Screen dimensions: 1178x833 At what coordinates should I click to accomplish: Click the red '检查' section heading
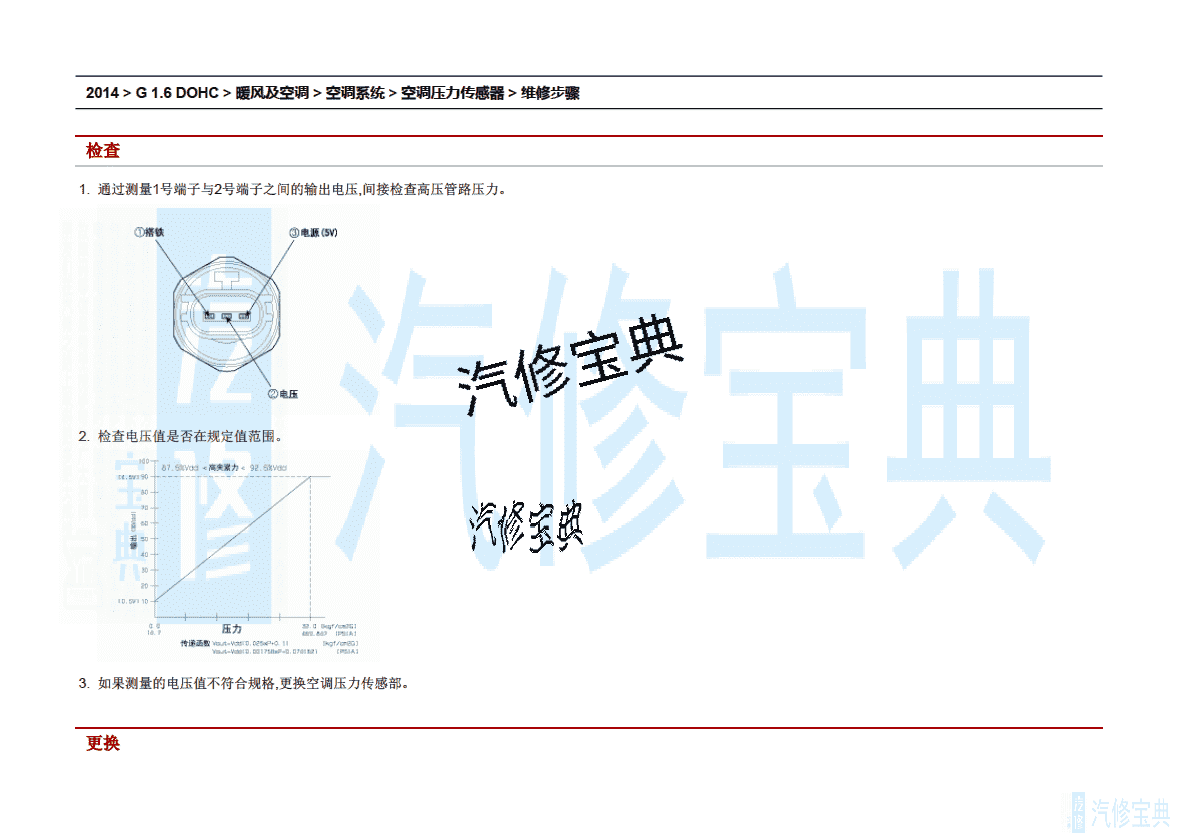pos(103,150)
